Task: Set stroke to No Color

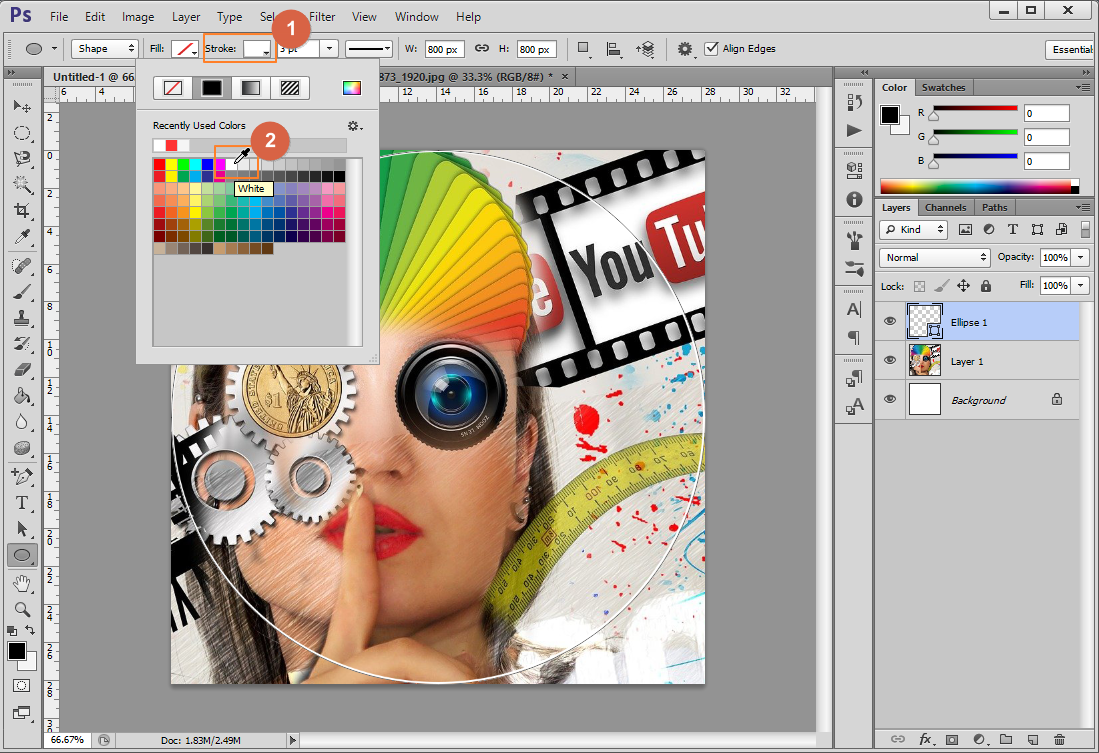Action: (x=173, y=88)
